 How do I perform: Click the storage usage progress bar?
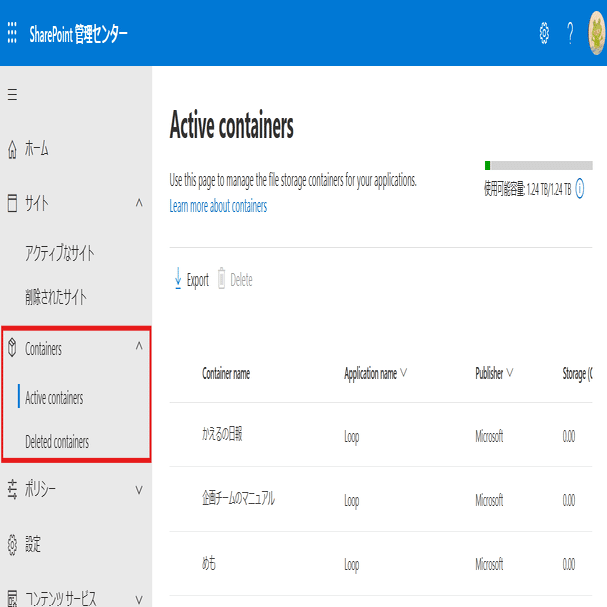tap(538, 165)
